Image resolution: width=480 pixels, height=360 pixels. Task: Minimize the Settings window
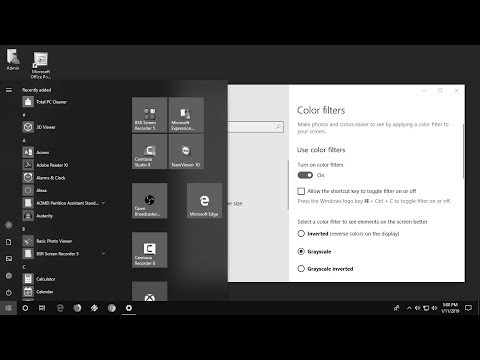424,90
